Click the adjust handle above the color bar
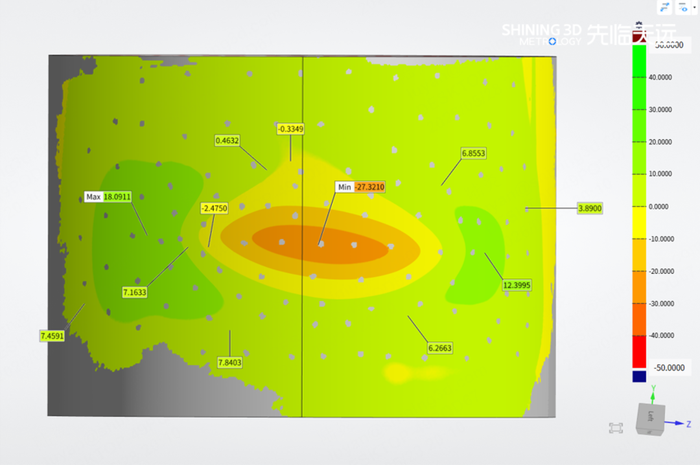Screen dimensions: 700x465 point(639,25)
